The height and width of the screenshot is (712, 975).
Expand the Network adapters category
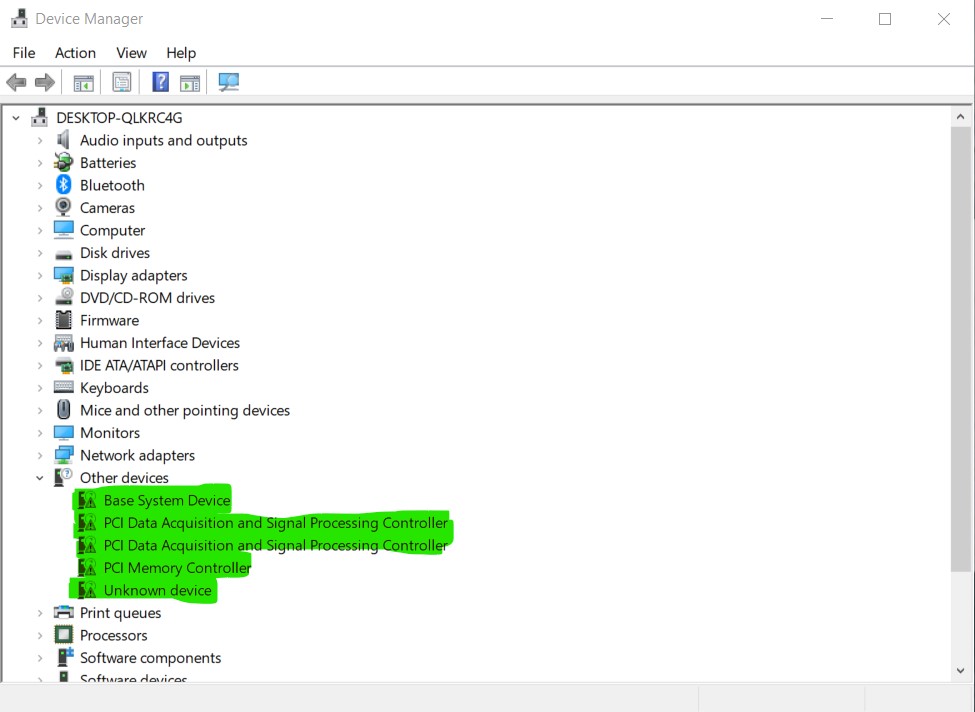[x=39, y=455]
